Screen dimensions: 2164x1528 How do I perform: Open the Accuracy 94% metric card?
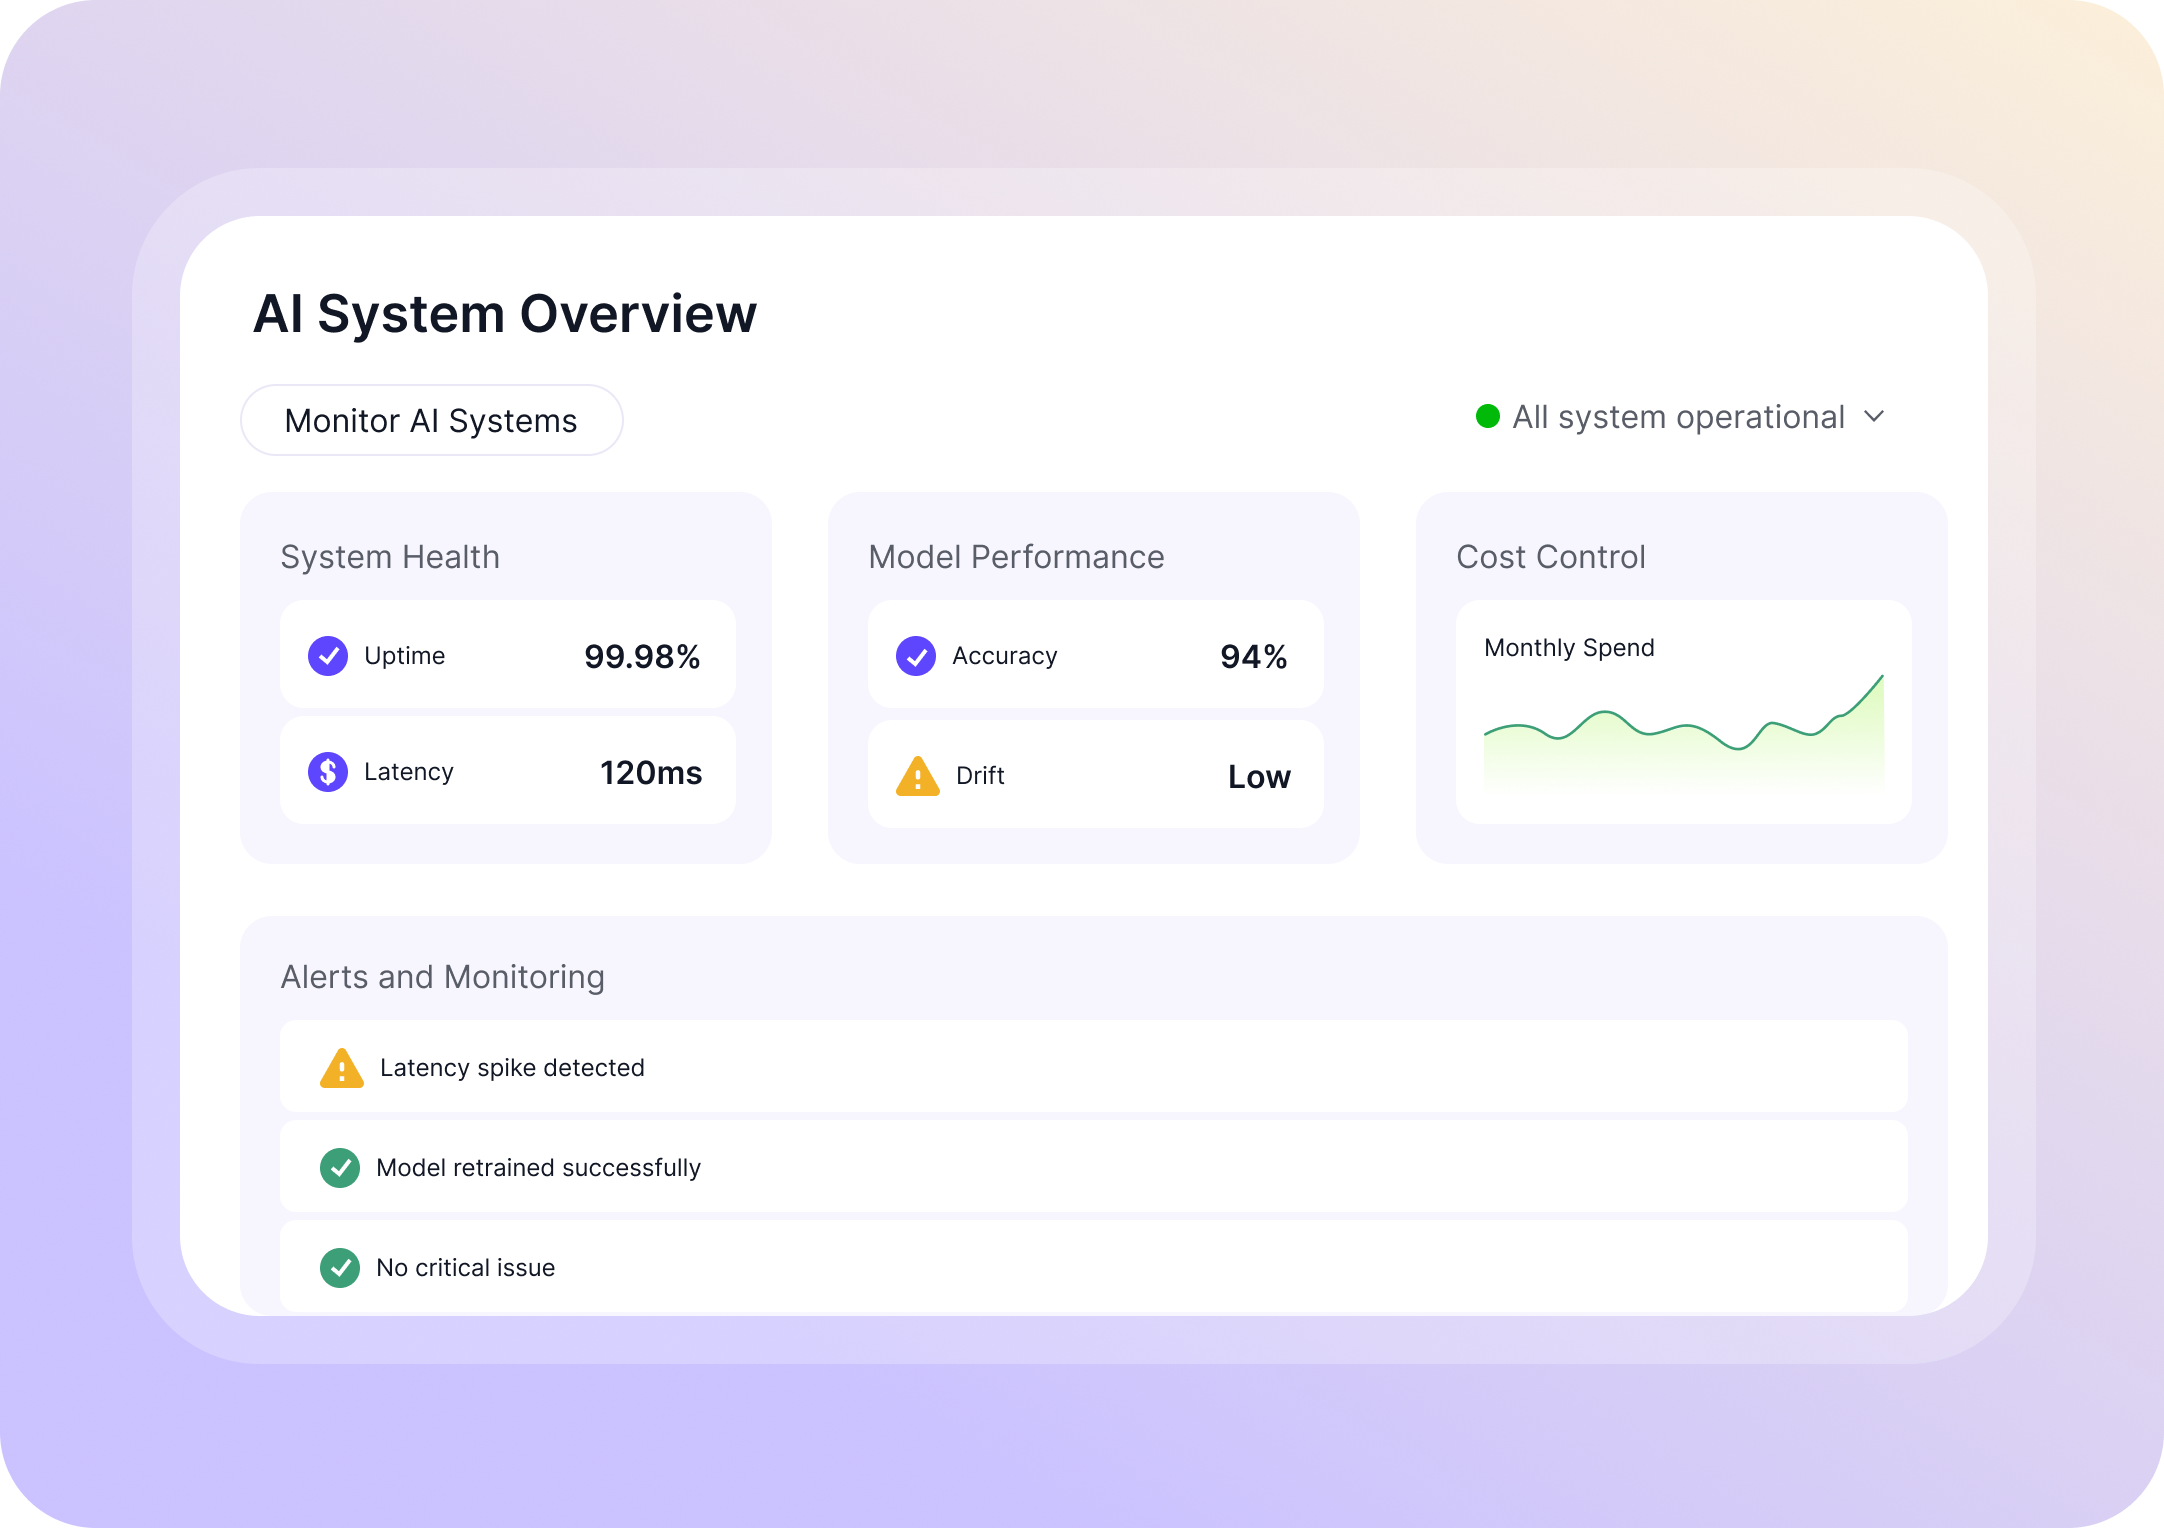click(x=1096, y=656)
